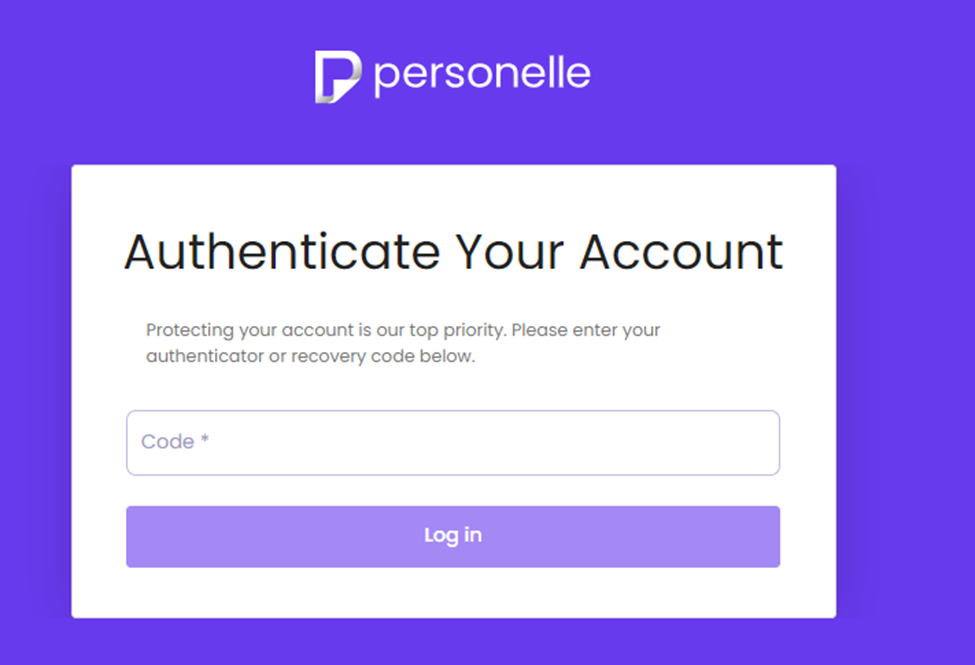Focus the Code input field
The image size is (975, 665).
pyautogui.click(x=452, y=442)
